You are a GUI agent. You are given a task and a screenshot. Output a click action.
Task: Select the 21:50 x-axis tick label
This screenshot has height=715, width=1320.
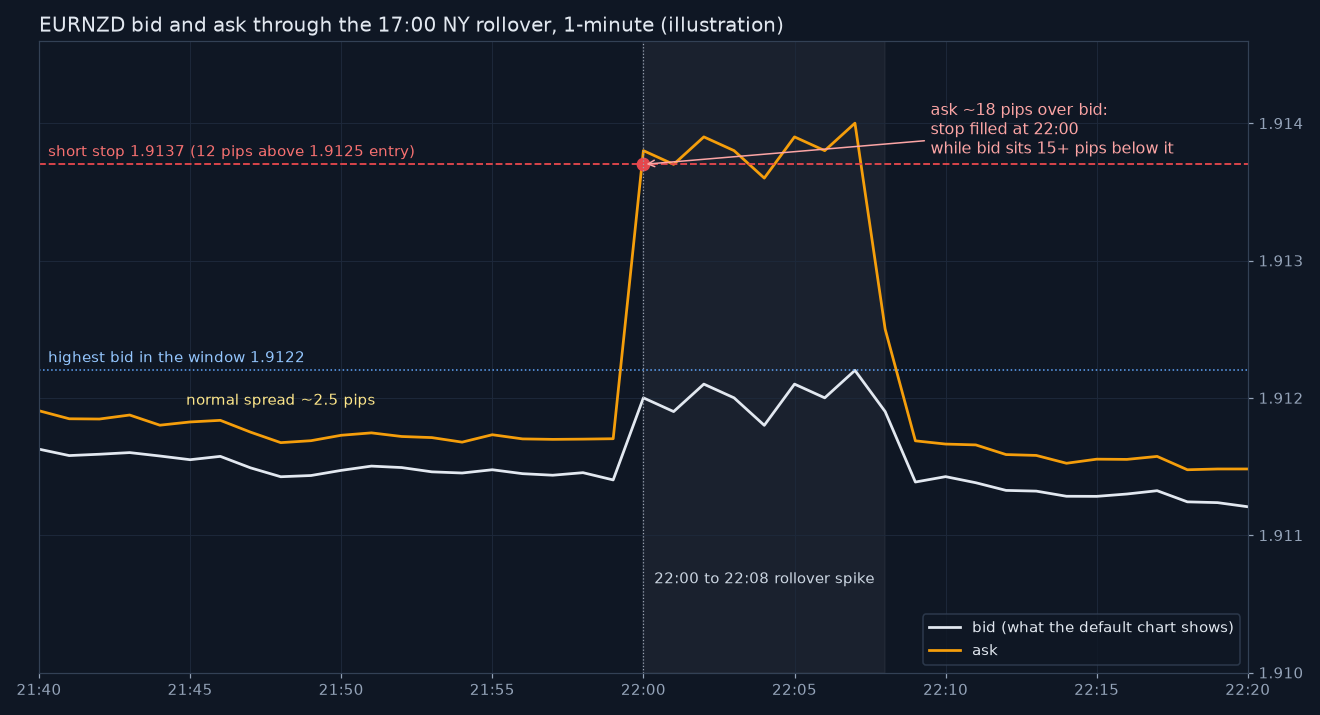pyautogui.click(x=341, y=690)
